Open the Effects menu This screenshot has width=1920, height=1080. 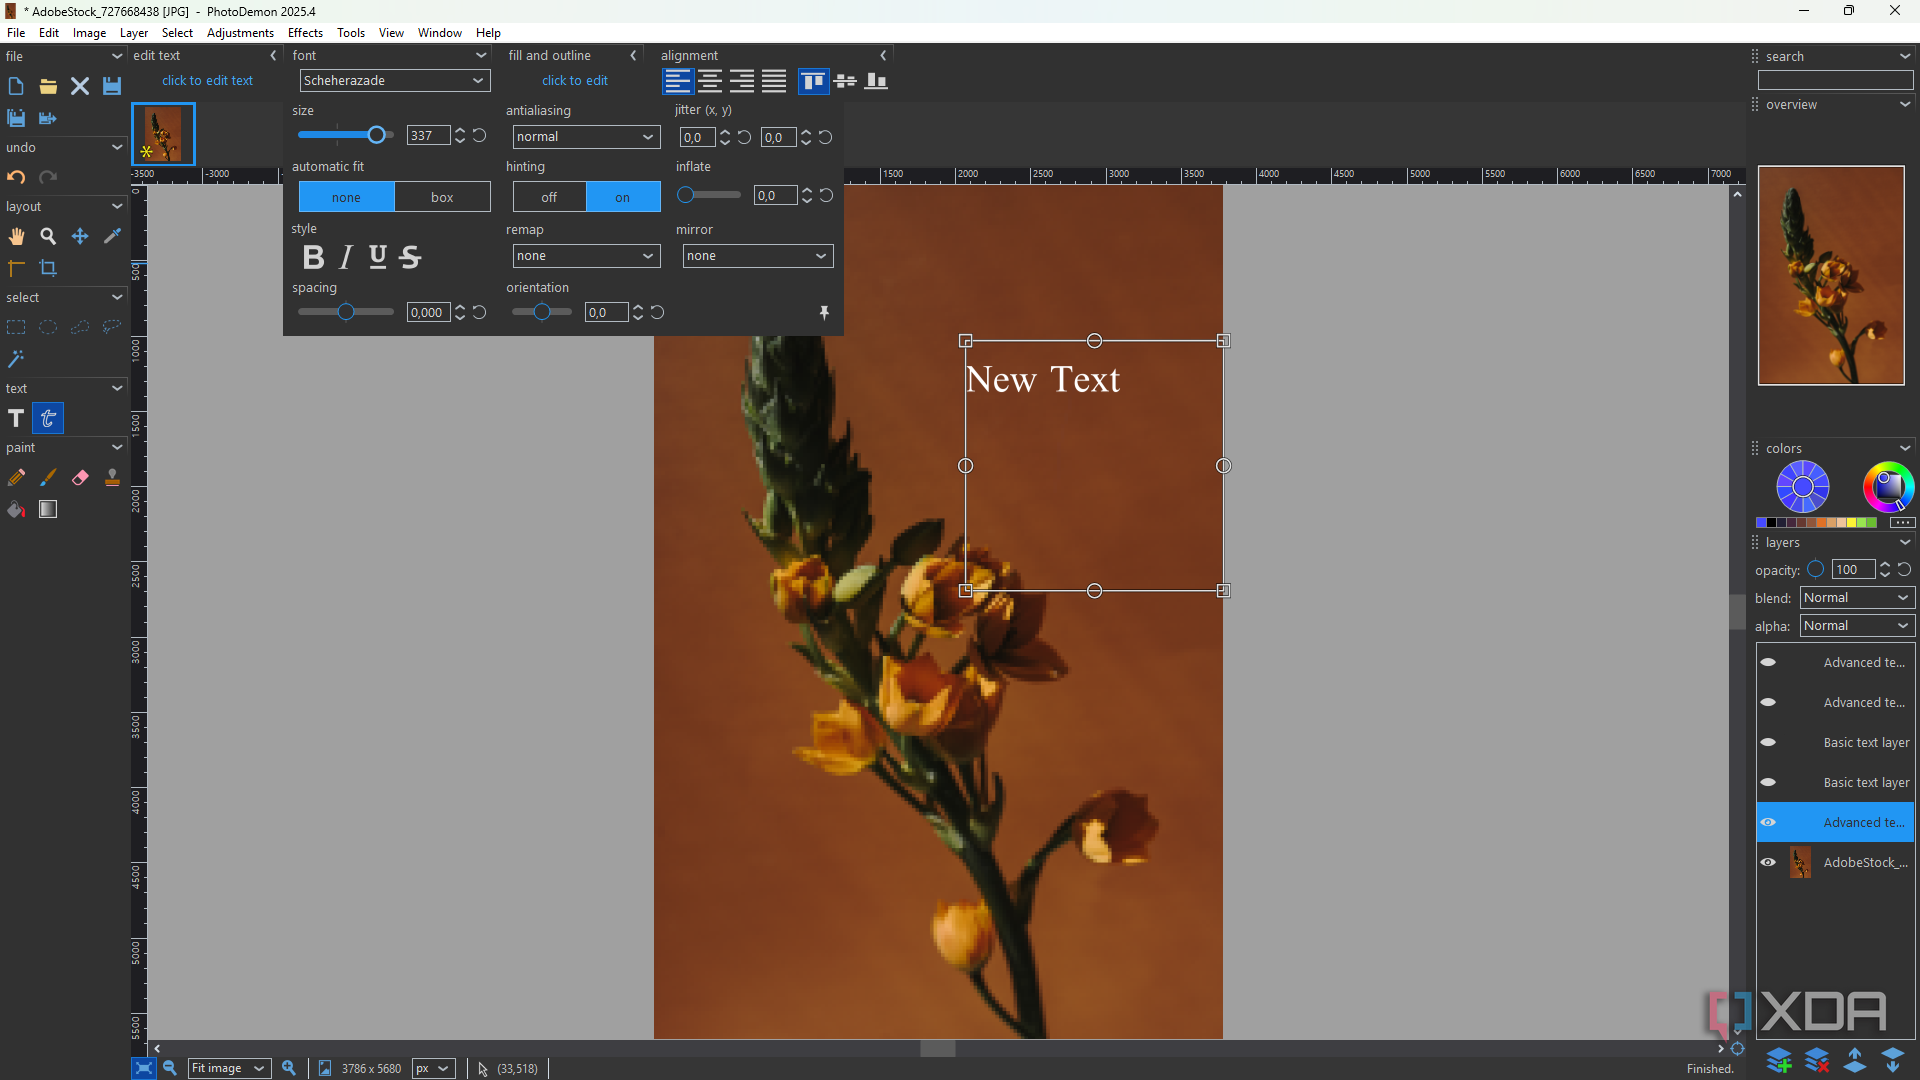point(305,33)
